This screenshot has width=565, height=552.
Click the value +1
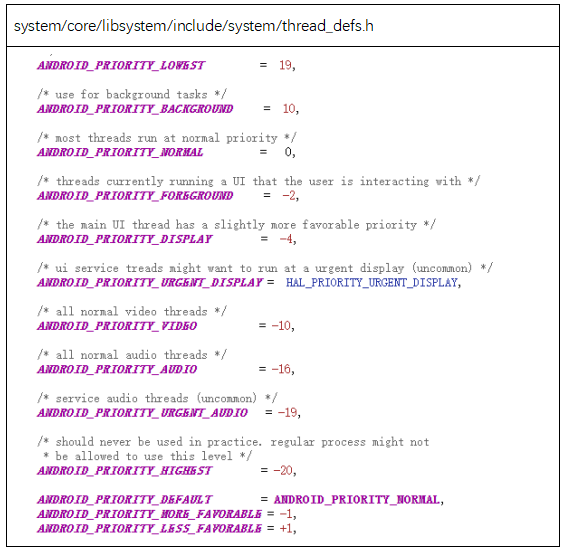[286, 528]
